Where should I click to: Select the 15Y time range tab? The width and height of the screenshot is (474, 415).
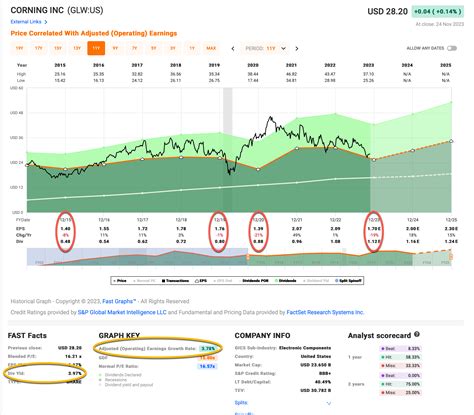(58, 48)
